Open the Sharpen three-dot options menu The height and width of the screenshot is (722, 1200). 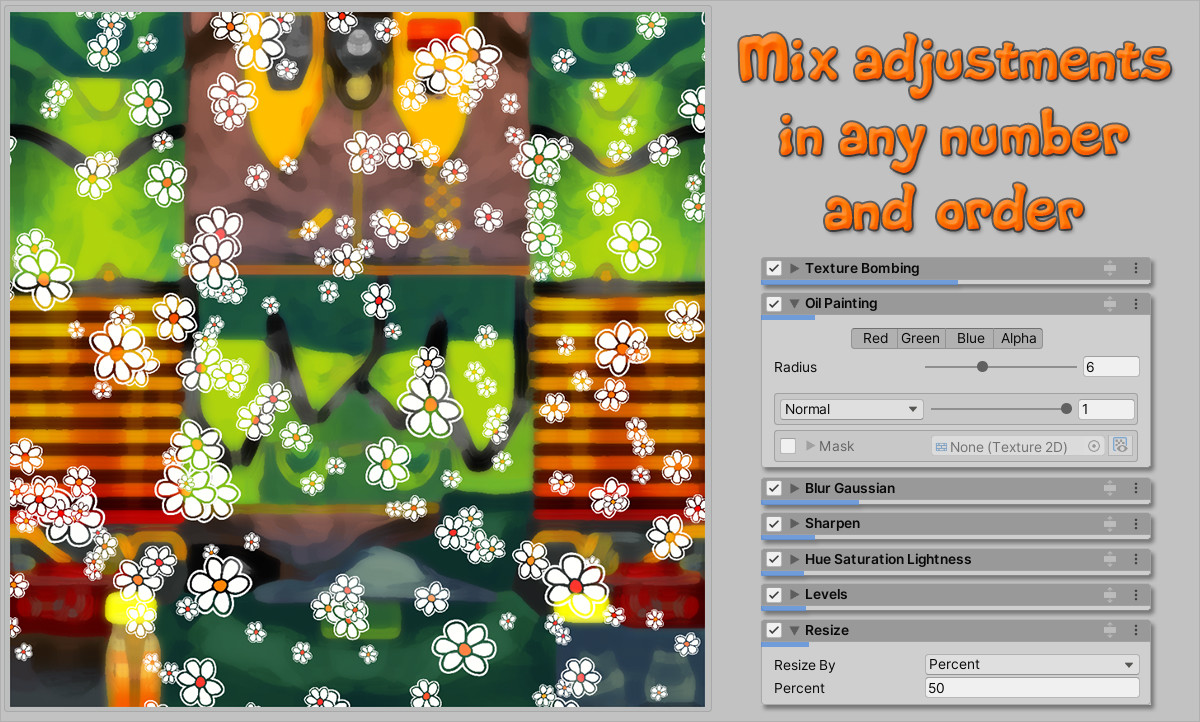pos(1136,524)
